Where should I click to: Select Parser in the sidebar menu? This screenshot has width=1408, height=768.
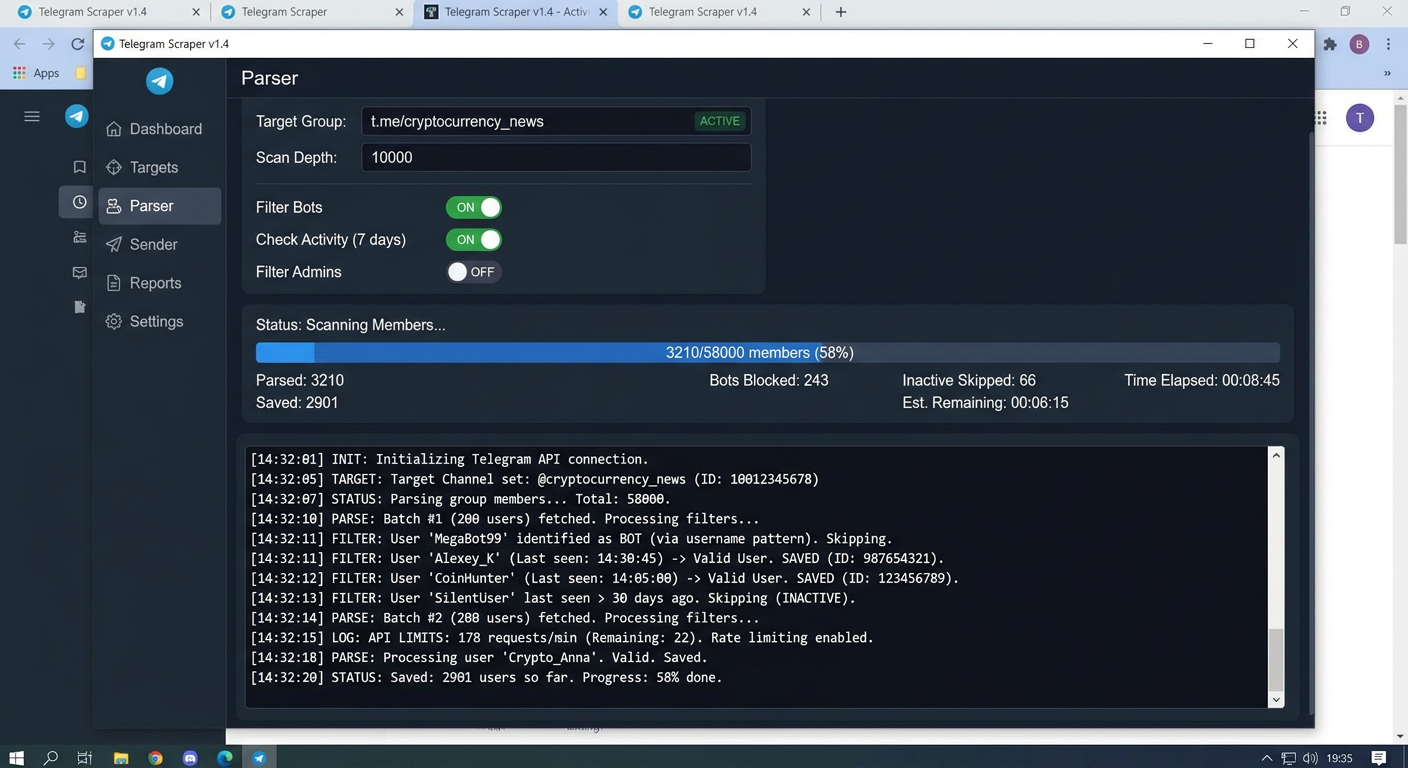[x=159, y=206]
